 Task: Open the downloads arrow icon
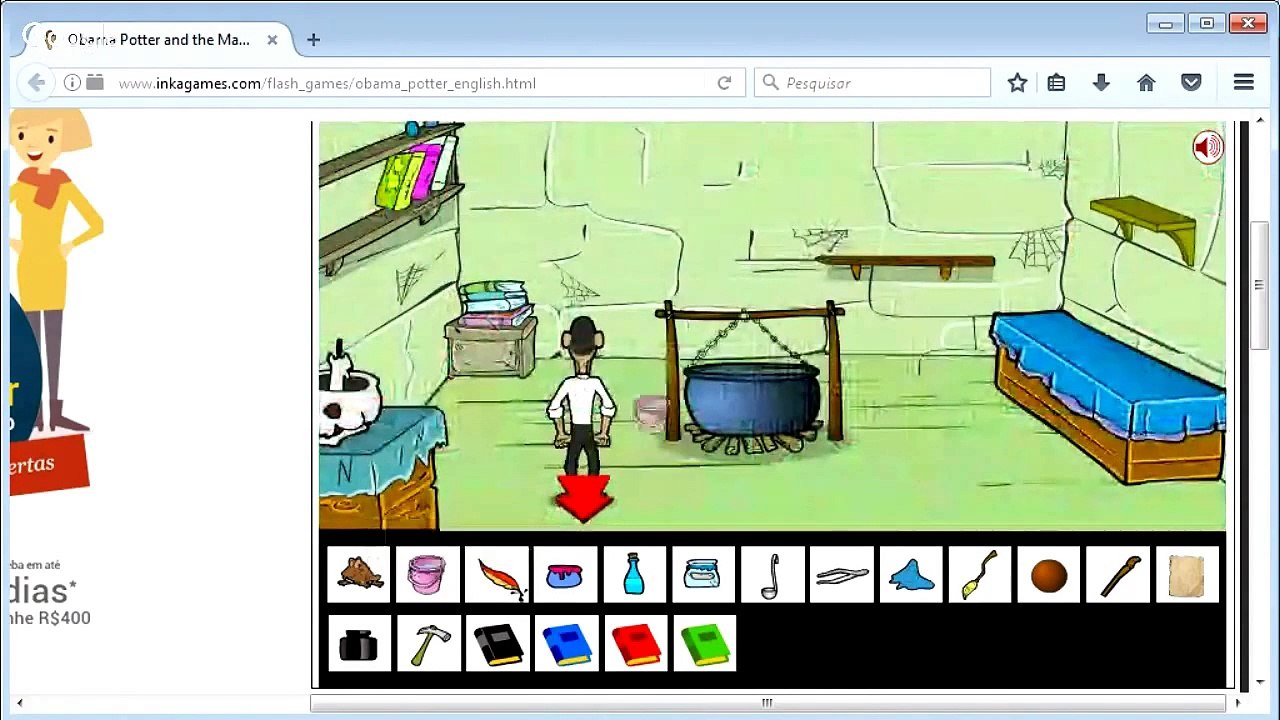pyautogui.click(x=1101, y=83)
